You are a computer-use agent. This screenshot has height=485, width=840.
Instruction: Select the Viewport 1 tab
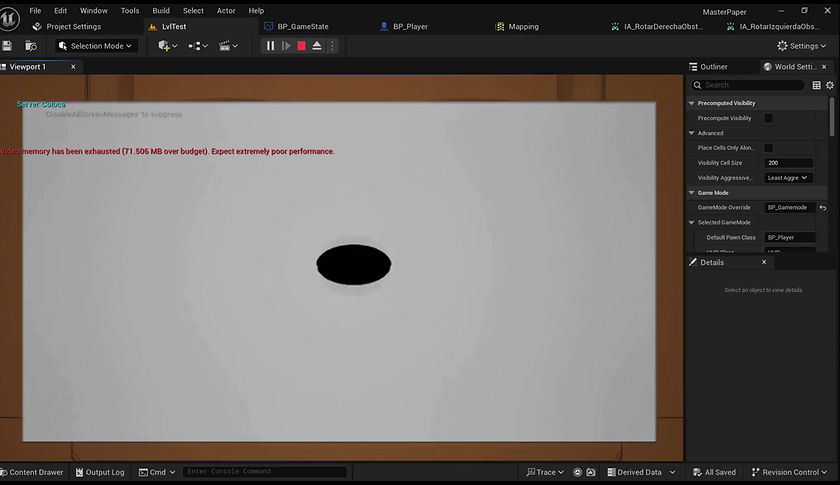coord(27,67)
